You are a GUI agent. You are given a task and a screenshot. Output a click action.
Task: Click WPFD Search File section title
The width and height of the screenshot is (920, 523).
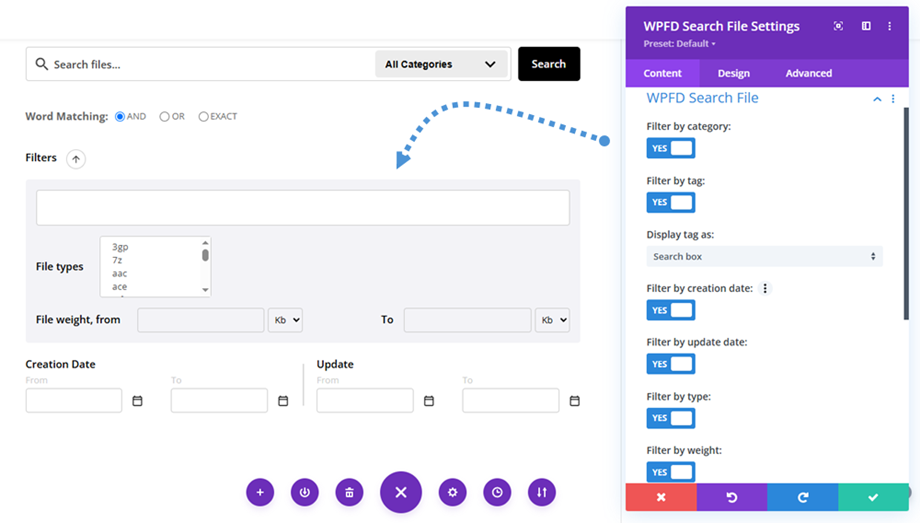(x=702, y=98)
